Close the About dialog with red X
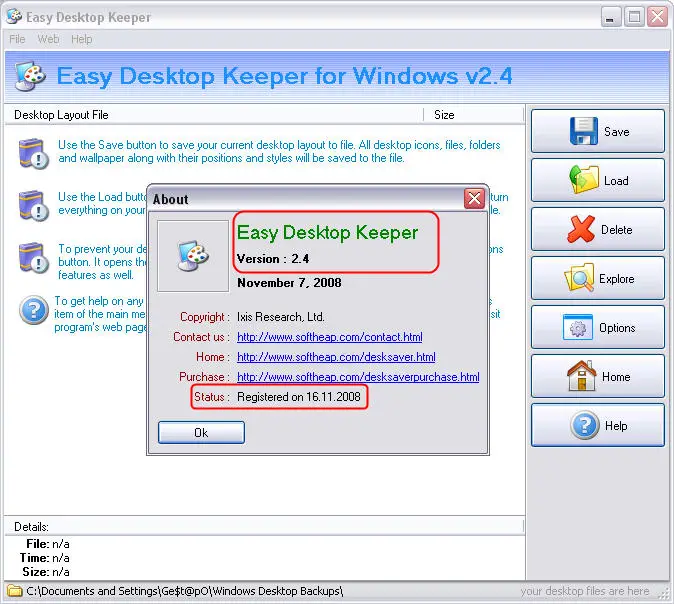 (474, 199)
